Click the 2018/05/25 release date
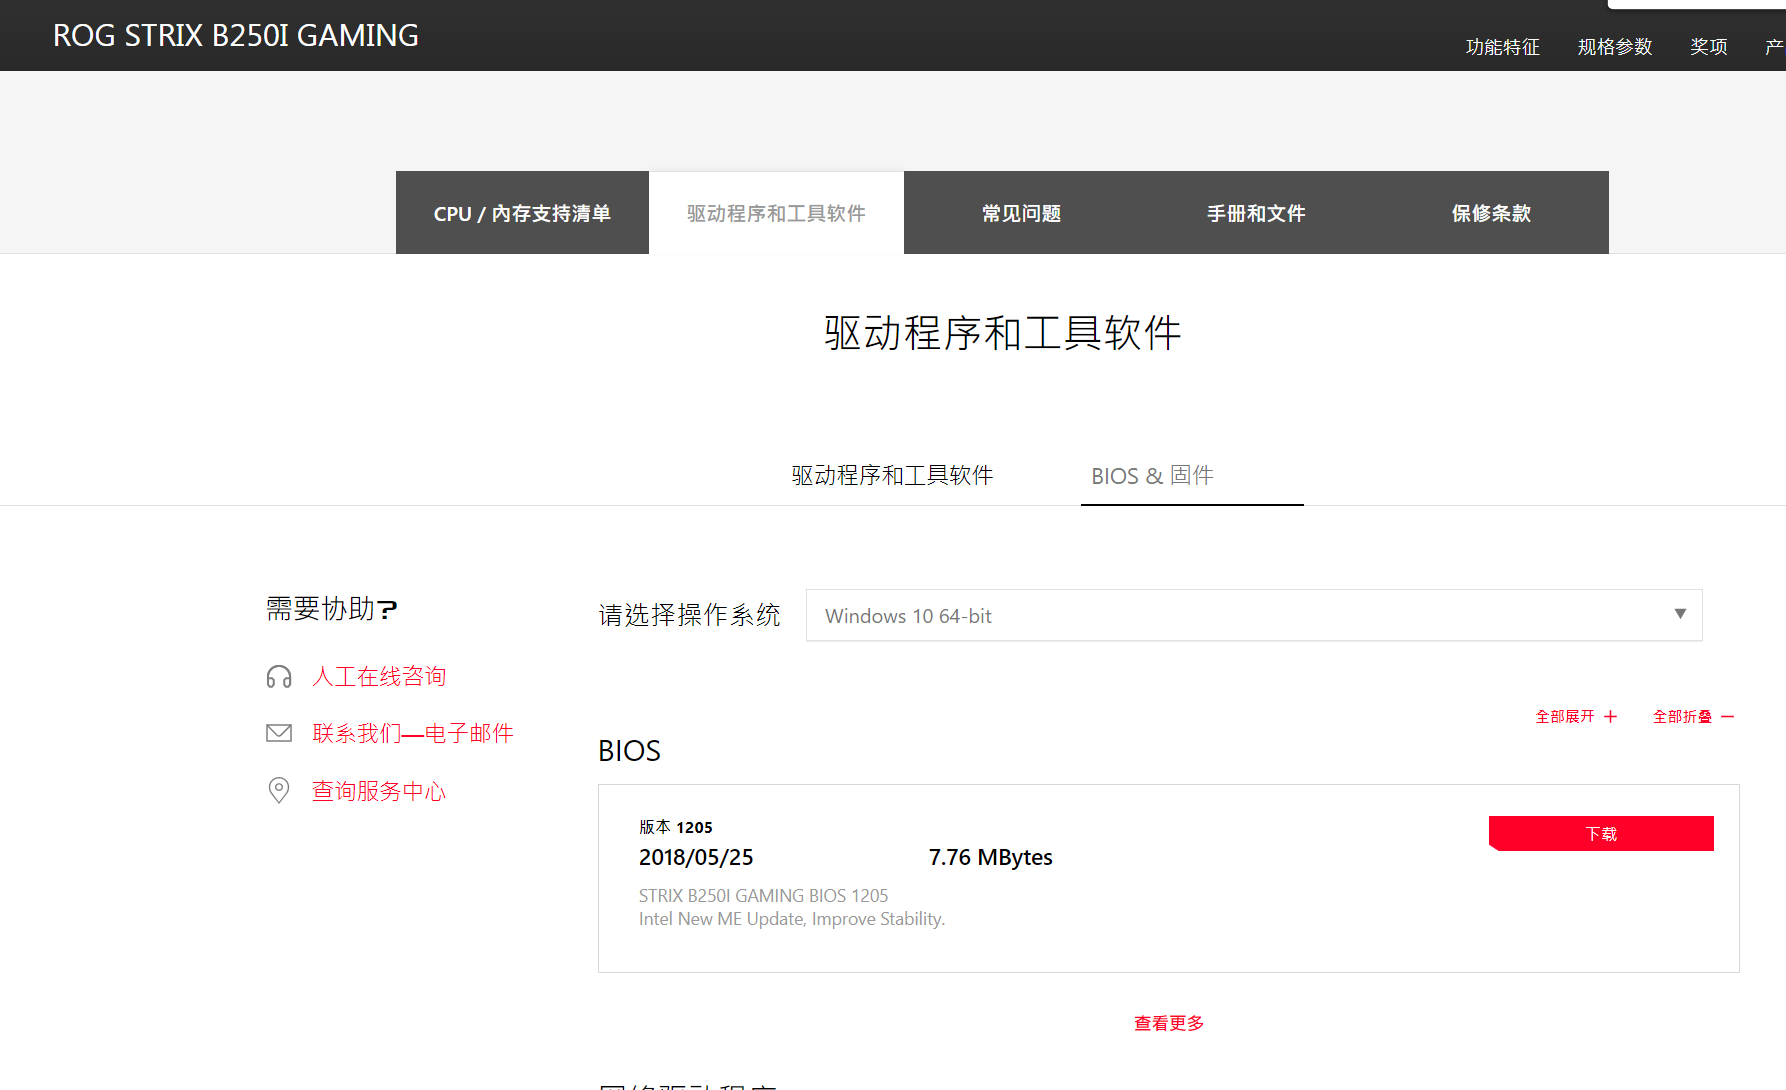The width and height of the screenshot is (1786, 1090). click(x=696, y=857)
